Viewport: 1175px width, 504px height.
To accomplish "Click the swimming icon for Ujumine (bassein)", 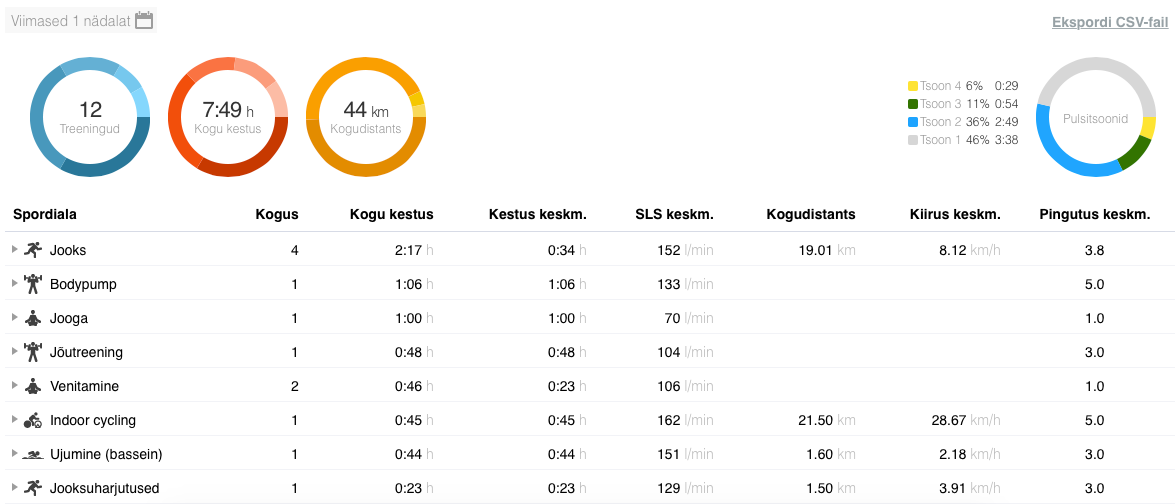I will tap(34, 454).
